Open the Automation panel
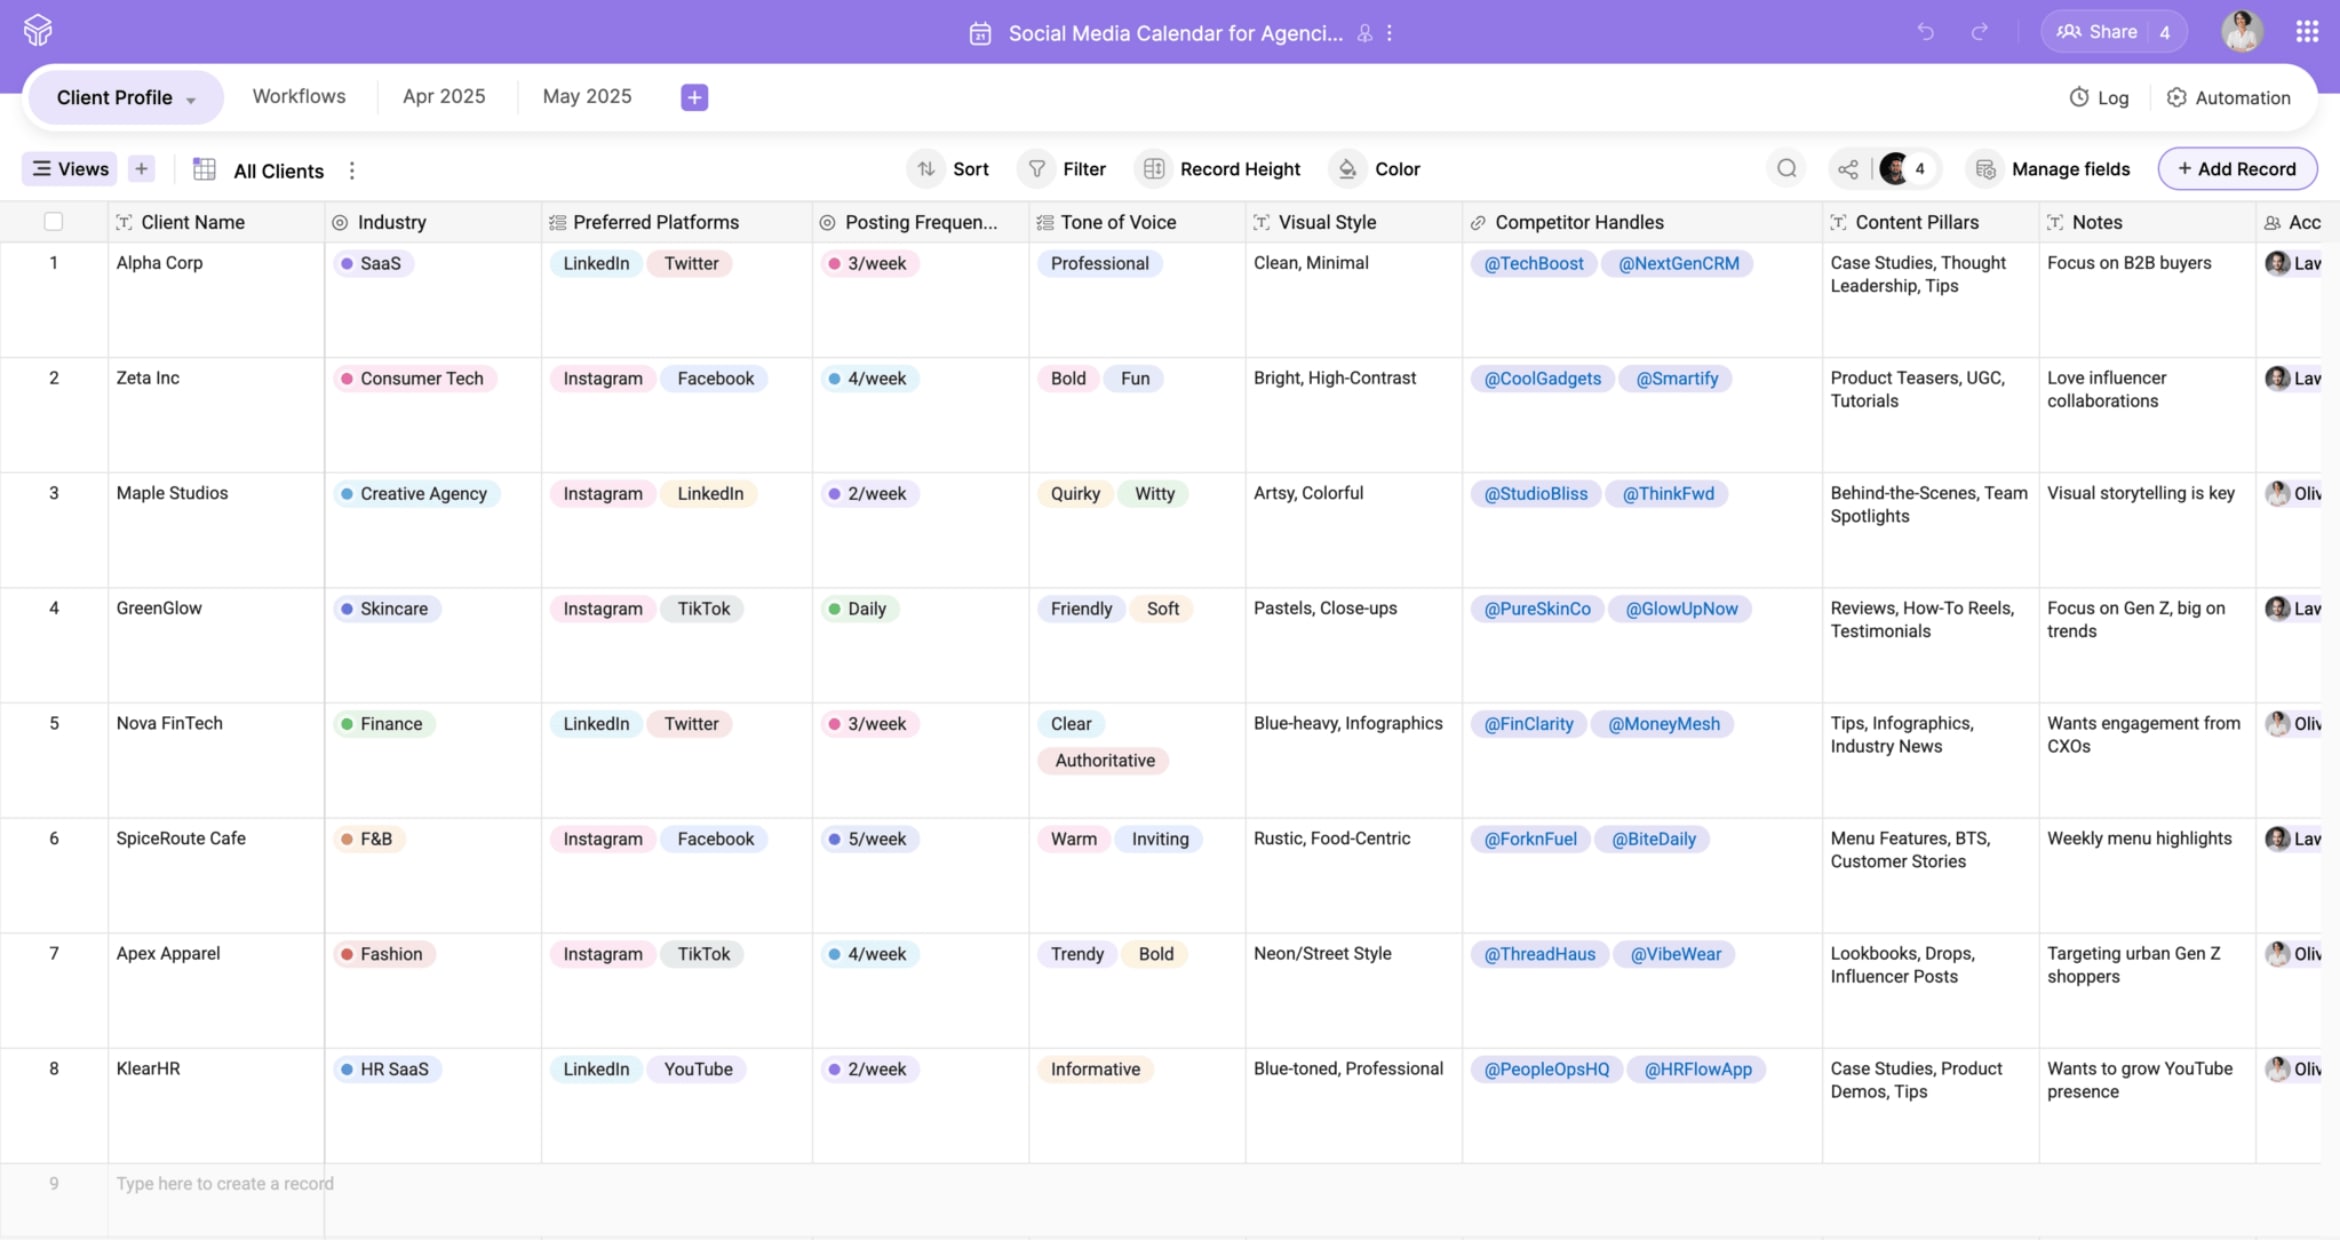2340x1240 pixels. coord(2228,97)
